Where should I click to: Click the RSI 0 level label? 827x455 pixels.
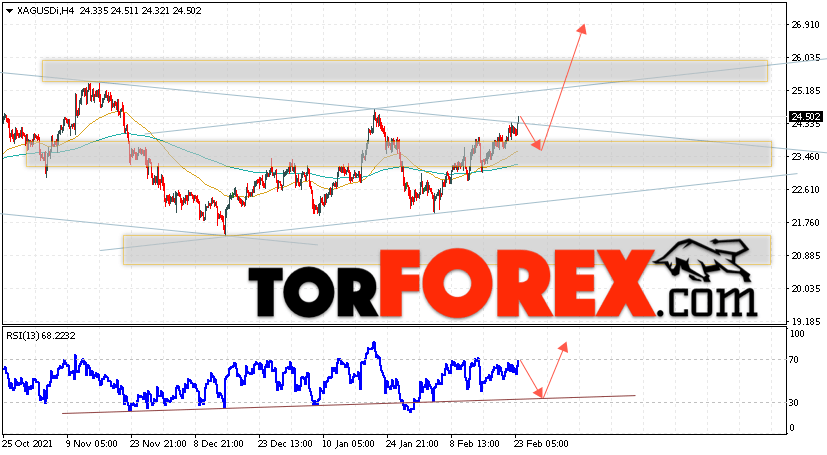tap(791, 428)
